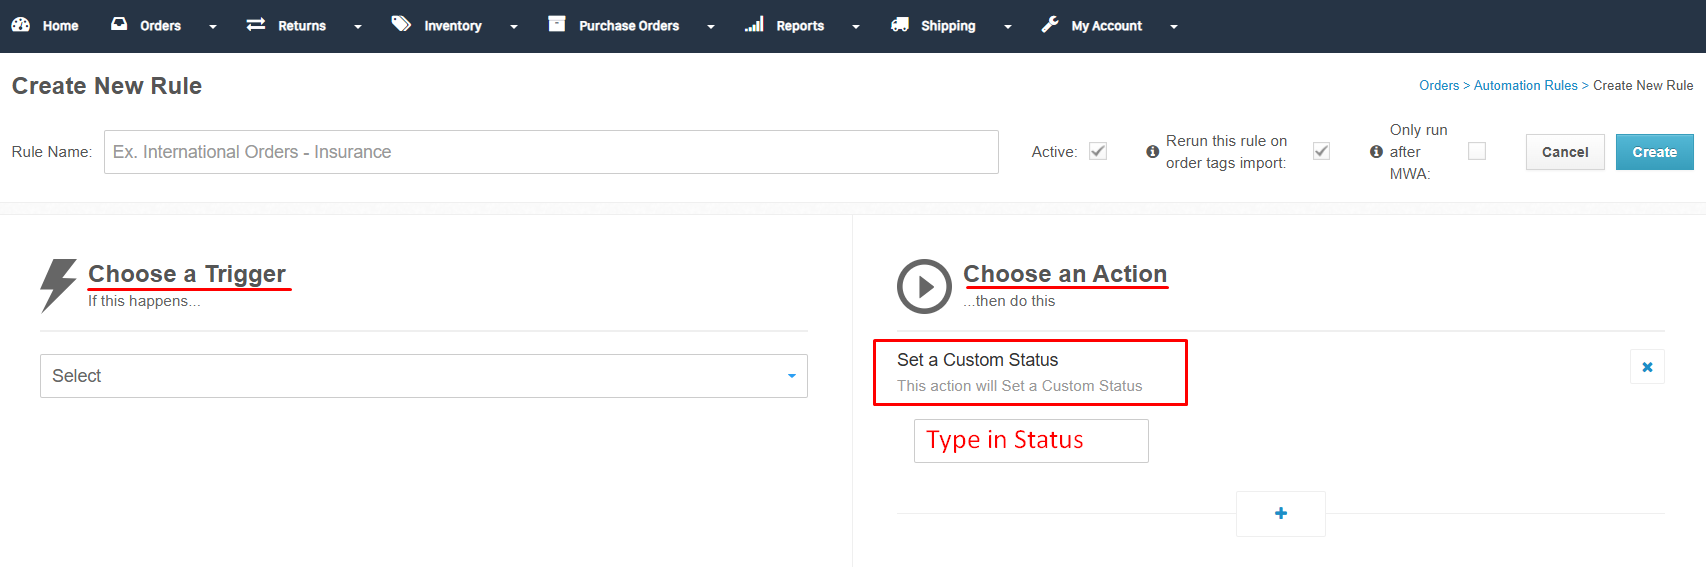The width and height of the screenshot is (1706, 567).
Task: Toggle the Active checkbox
Action: click(x=1098, y=151)
